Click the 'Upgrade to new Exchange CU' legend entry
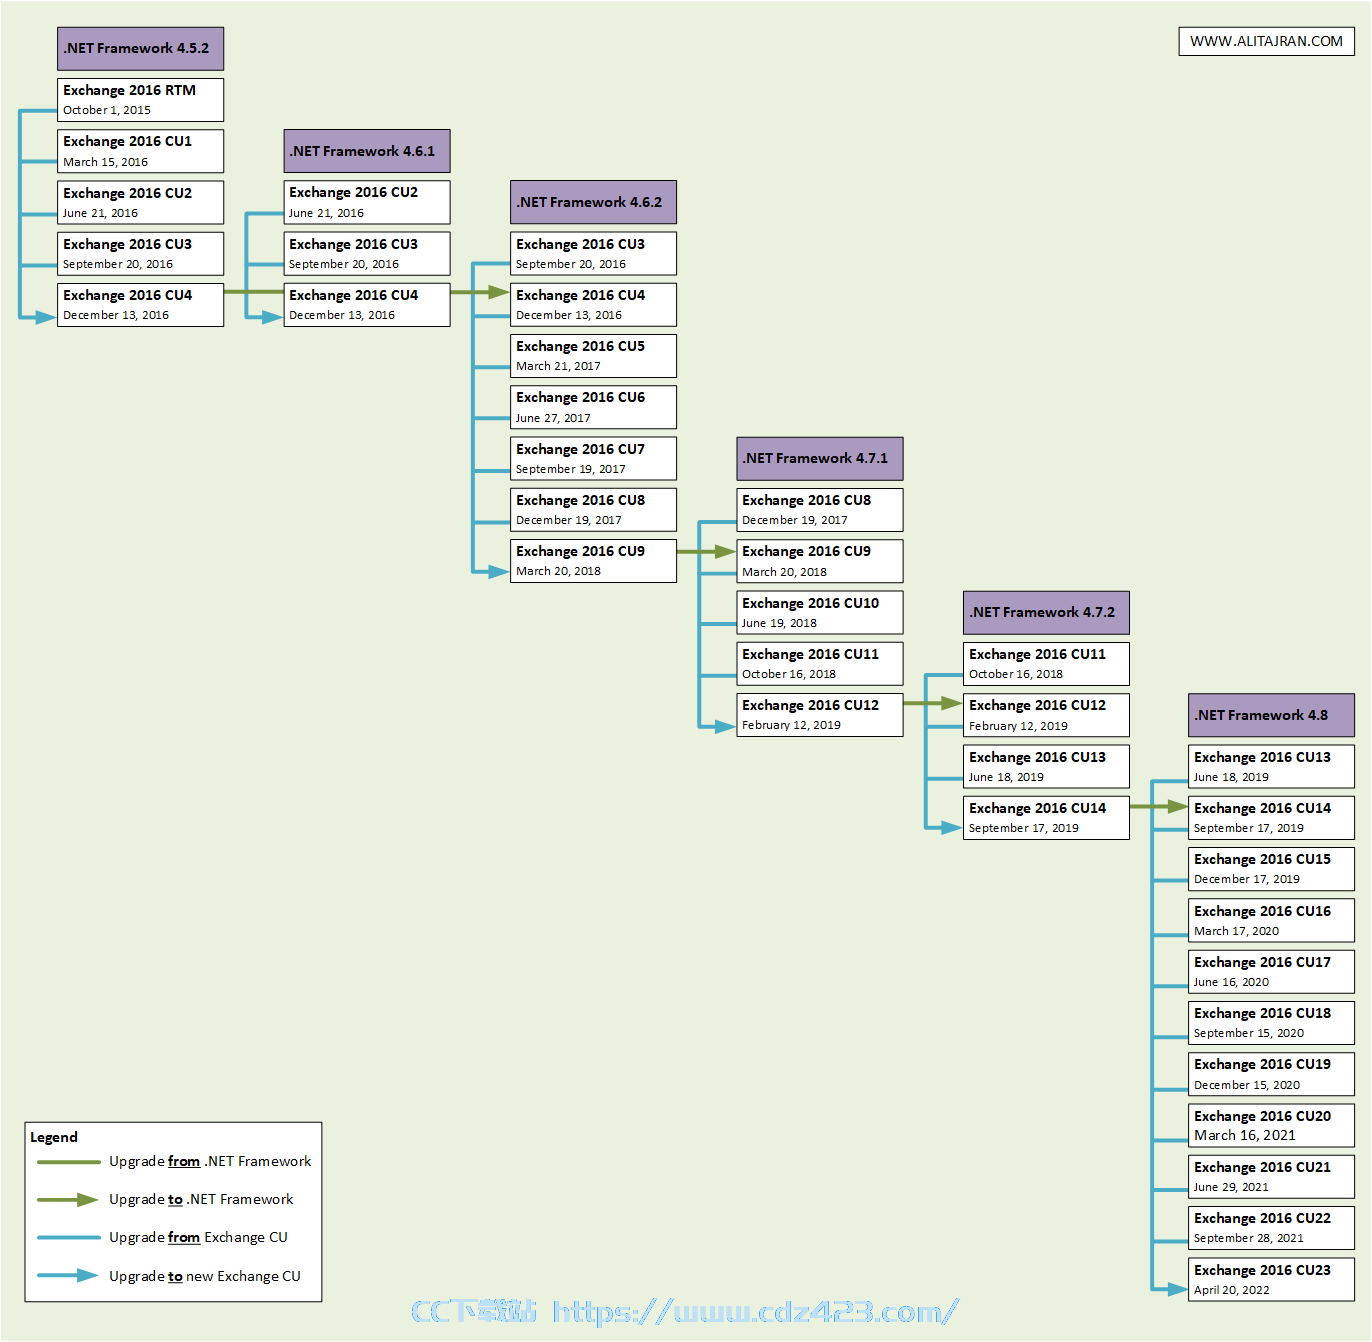The height and width of the screenshot is (1342, 1372). [168, 1276]
